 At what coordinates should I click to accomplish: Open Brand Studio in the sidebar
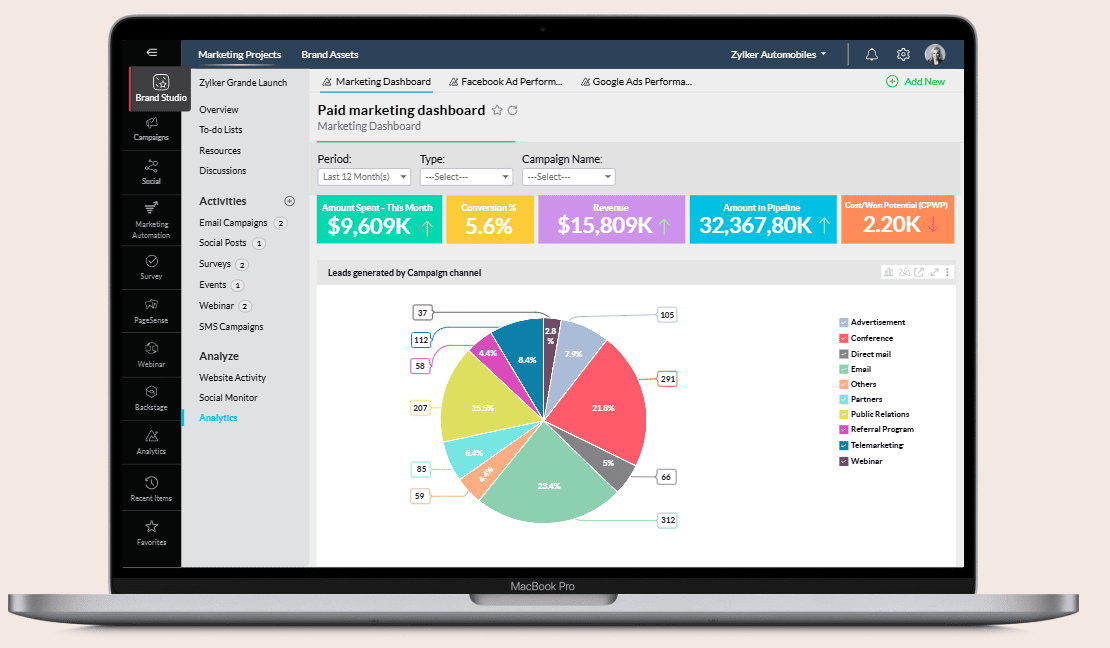click(161, 89)
